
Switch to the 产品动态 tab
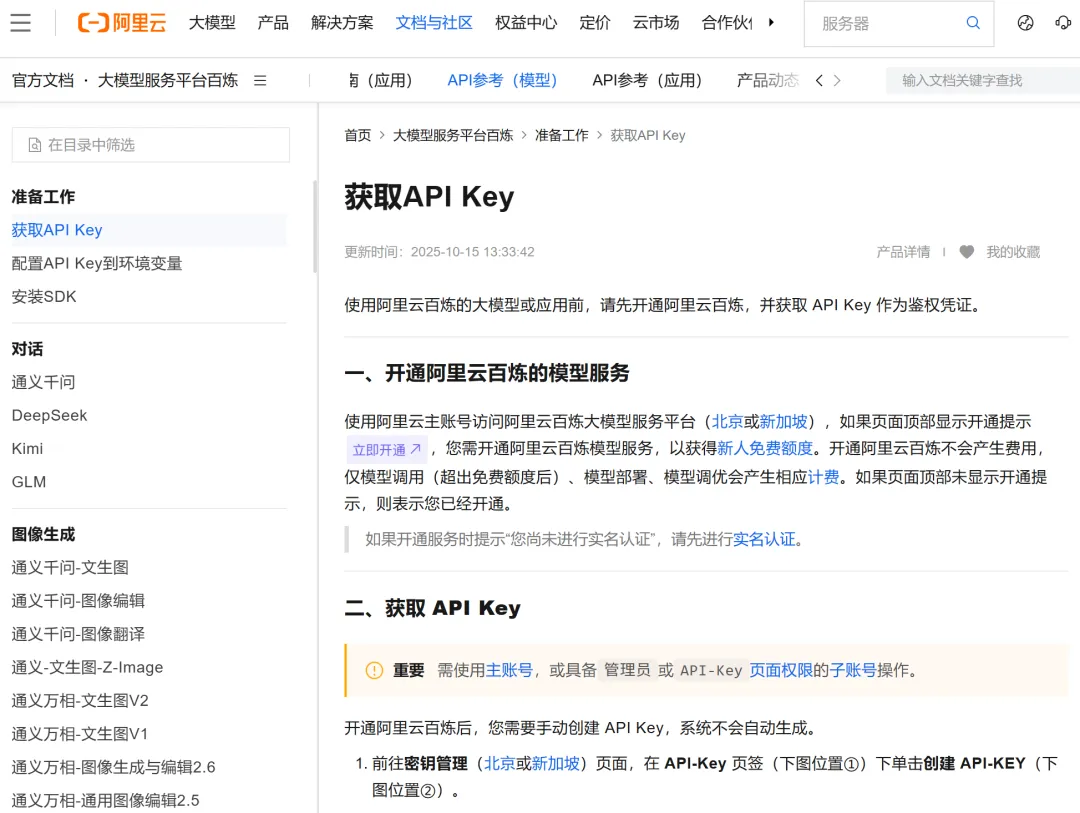(x=767, y=81)
